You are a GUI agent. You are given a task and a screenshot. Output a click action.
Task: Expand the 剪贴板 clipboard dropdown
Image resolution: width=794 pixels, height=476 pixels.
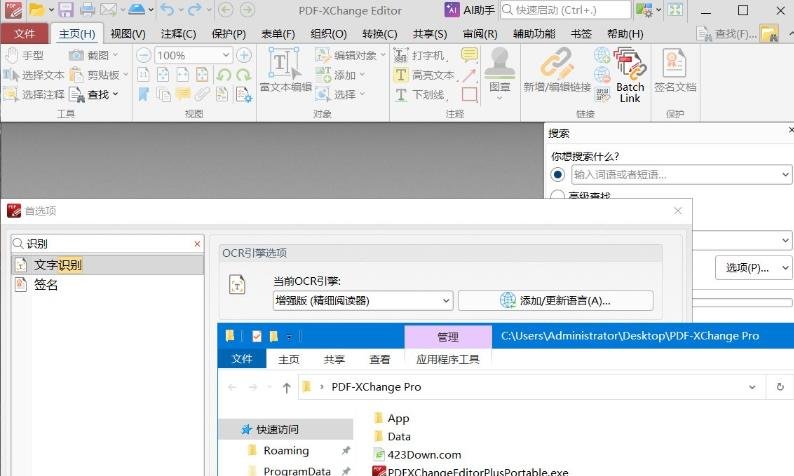[125, 75]
